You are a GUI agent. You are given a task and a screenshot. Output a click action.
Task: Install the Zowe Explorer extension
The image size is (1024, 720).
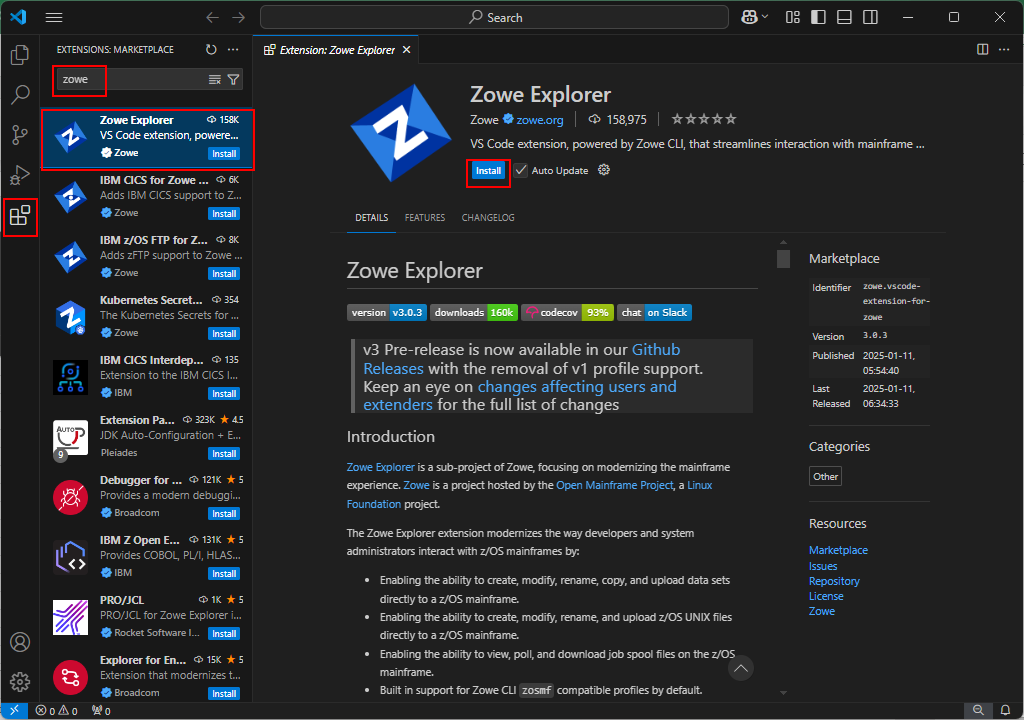(x=488, y=171)
